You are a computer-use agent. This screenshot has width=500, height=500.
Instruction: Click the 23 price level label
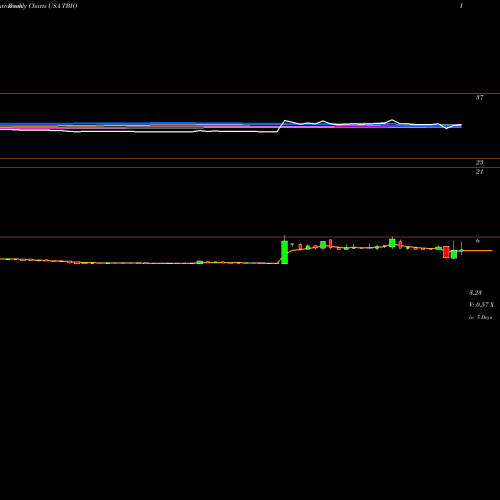click(479, 162)
